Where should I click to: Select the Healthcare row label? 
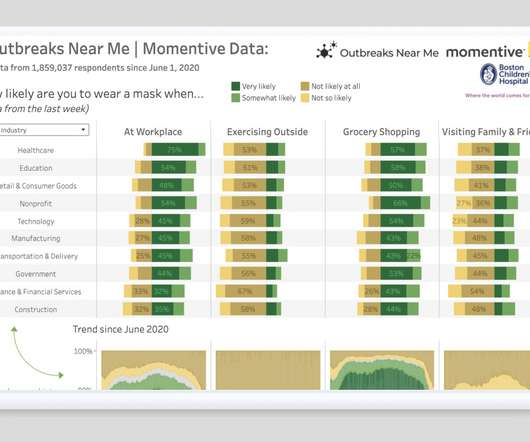click(35, 150)
